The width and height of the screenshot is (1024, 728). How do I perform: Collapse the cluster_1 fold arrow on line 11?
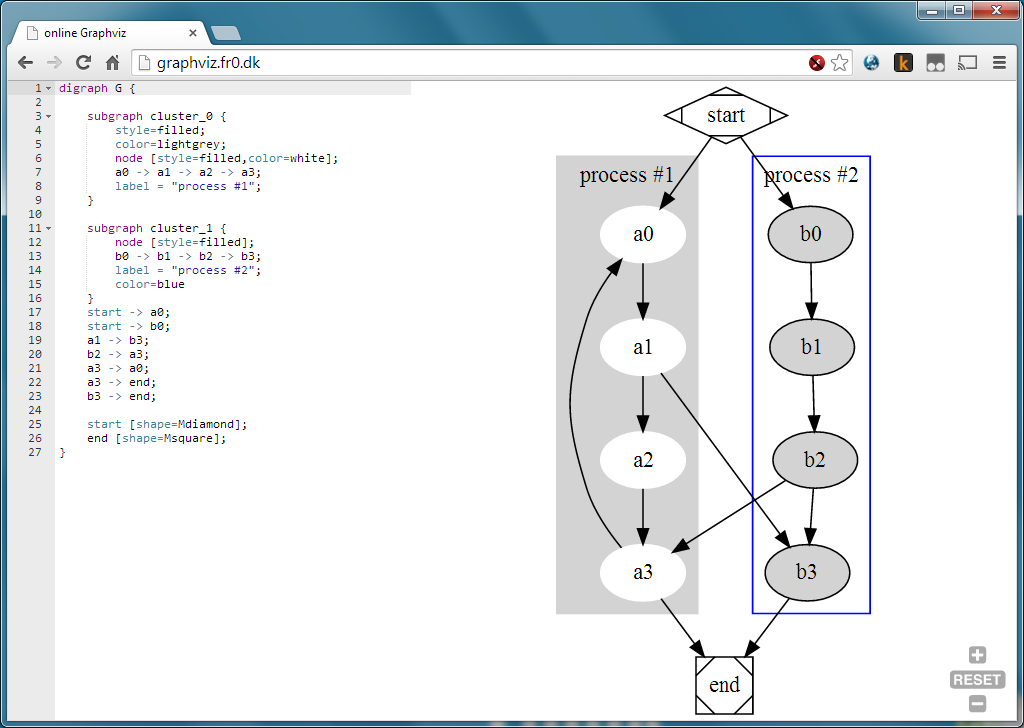click(x=48, y=229)
